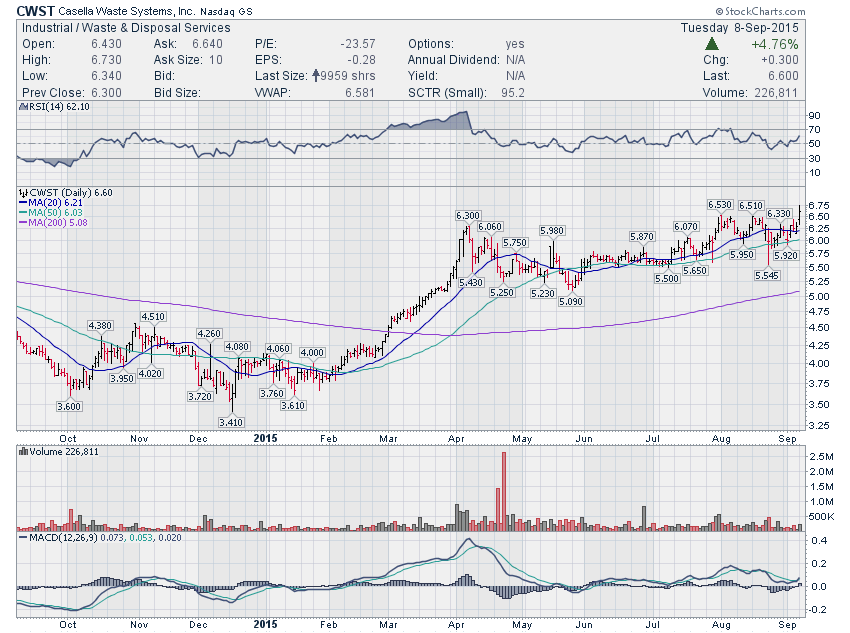Click the 4.000 price peak label
Image resolution: width=850 pixels, height=633 pixels.
(312, 352)
